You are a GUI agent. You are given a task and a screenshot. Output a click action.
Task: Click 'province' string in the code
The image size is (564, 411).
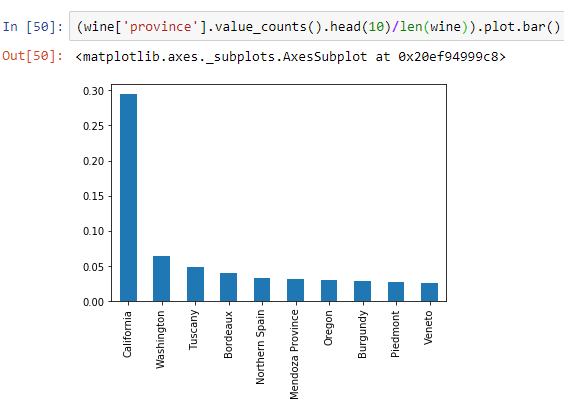click(161, 27)
